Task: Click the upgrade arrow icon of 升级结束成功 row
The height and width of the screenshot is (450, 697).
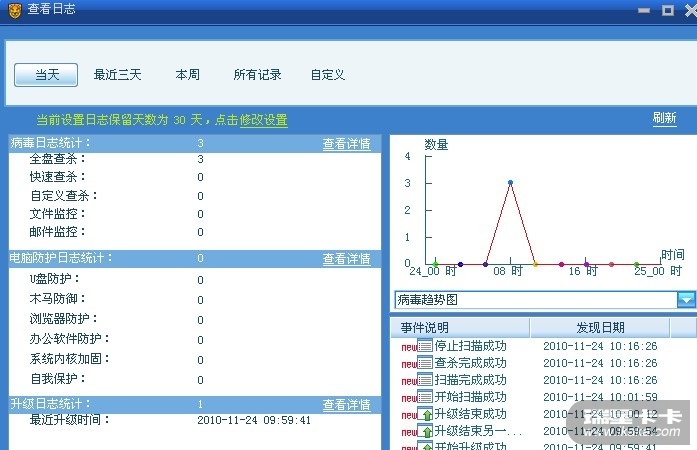Action: point(425,414)
